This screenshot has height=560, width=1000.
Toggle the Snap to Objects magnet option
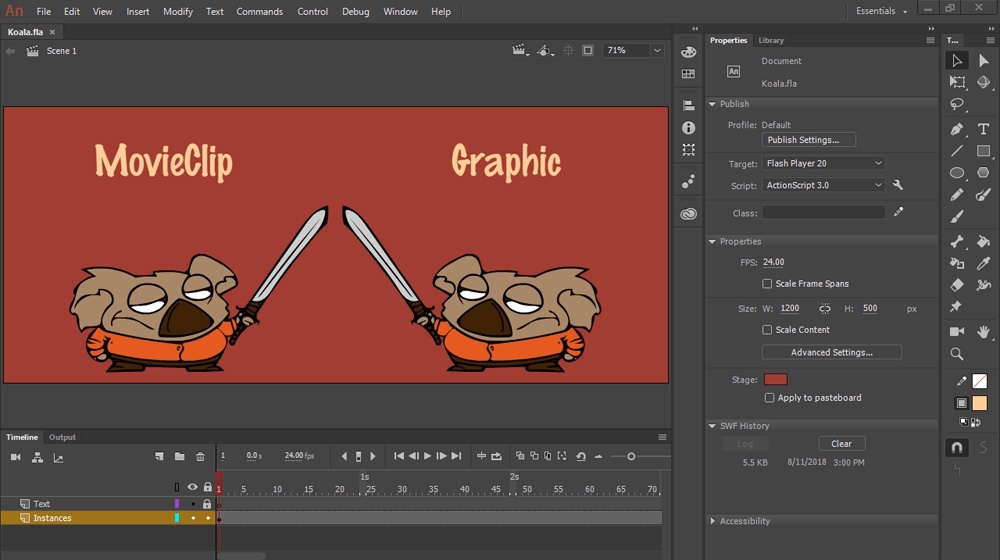tap(957, 448)
